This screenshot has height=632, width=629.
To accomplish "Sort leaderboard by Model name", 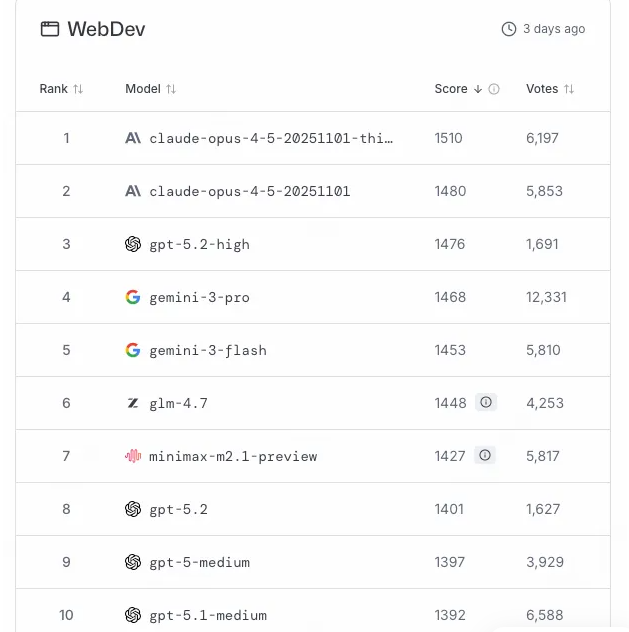I will (x=171, y=89).
